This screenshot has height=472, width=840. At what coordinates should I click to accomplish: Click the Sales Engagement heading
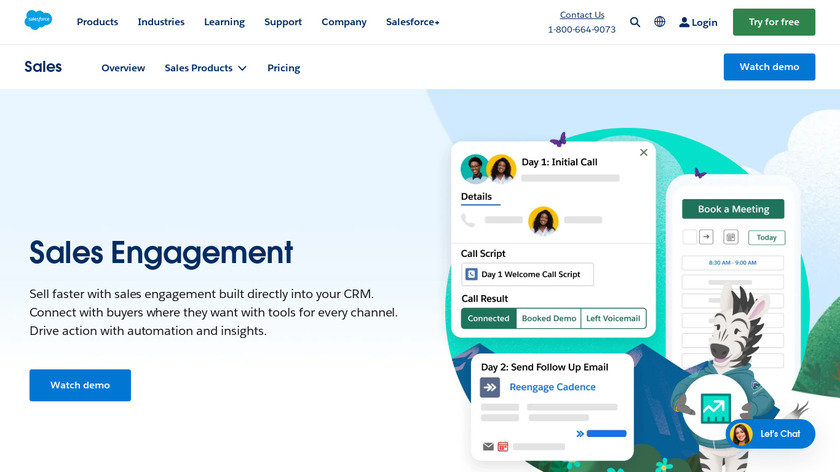tap(161, 252)
